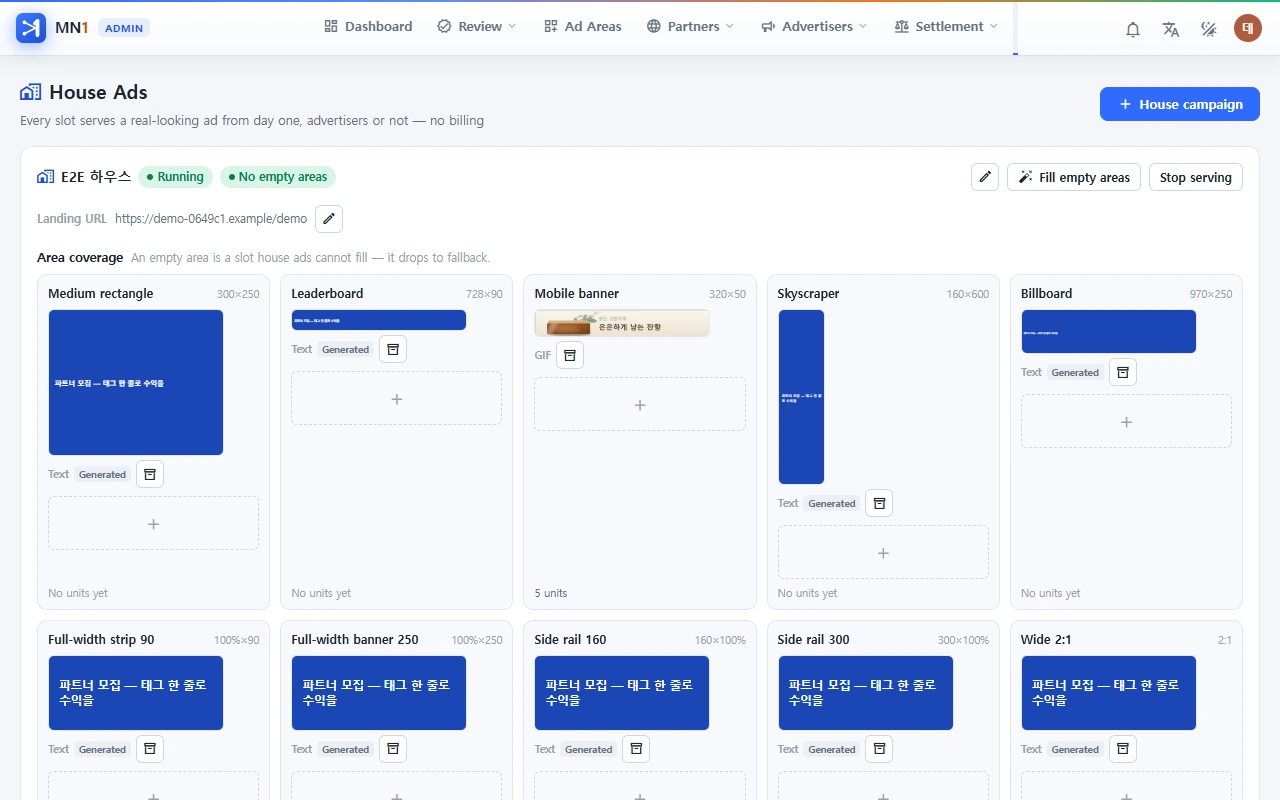Expand the Partners menu dropdown

point(690,27)
